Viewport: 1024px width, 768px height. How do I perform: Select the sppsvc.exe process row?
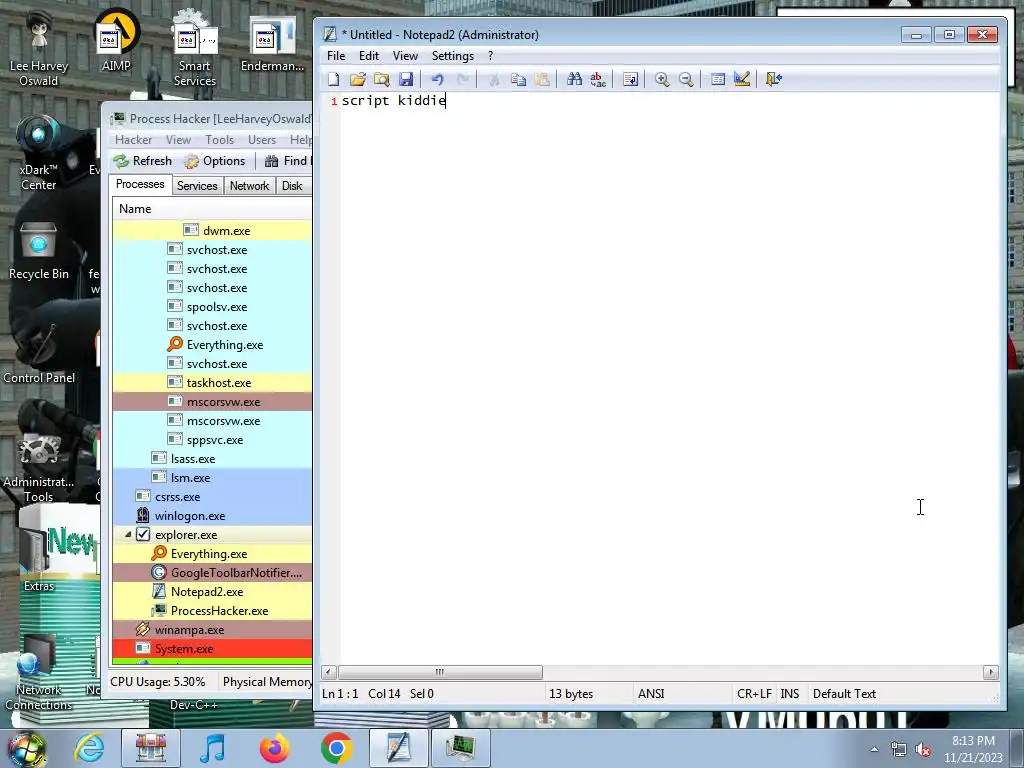pyautogui.click(x=212, y=440)
